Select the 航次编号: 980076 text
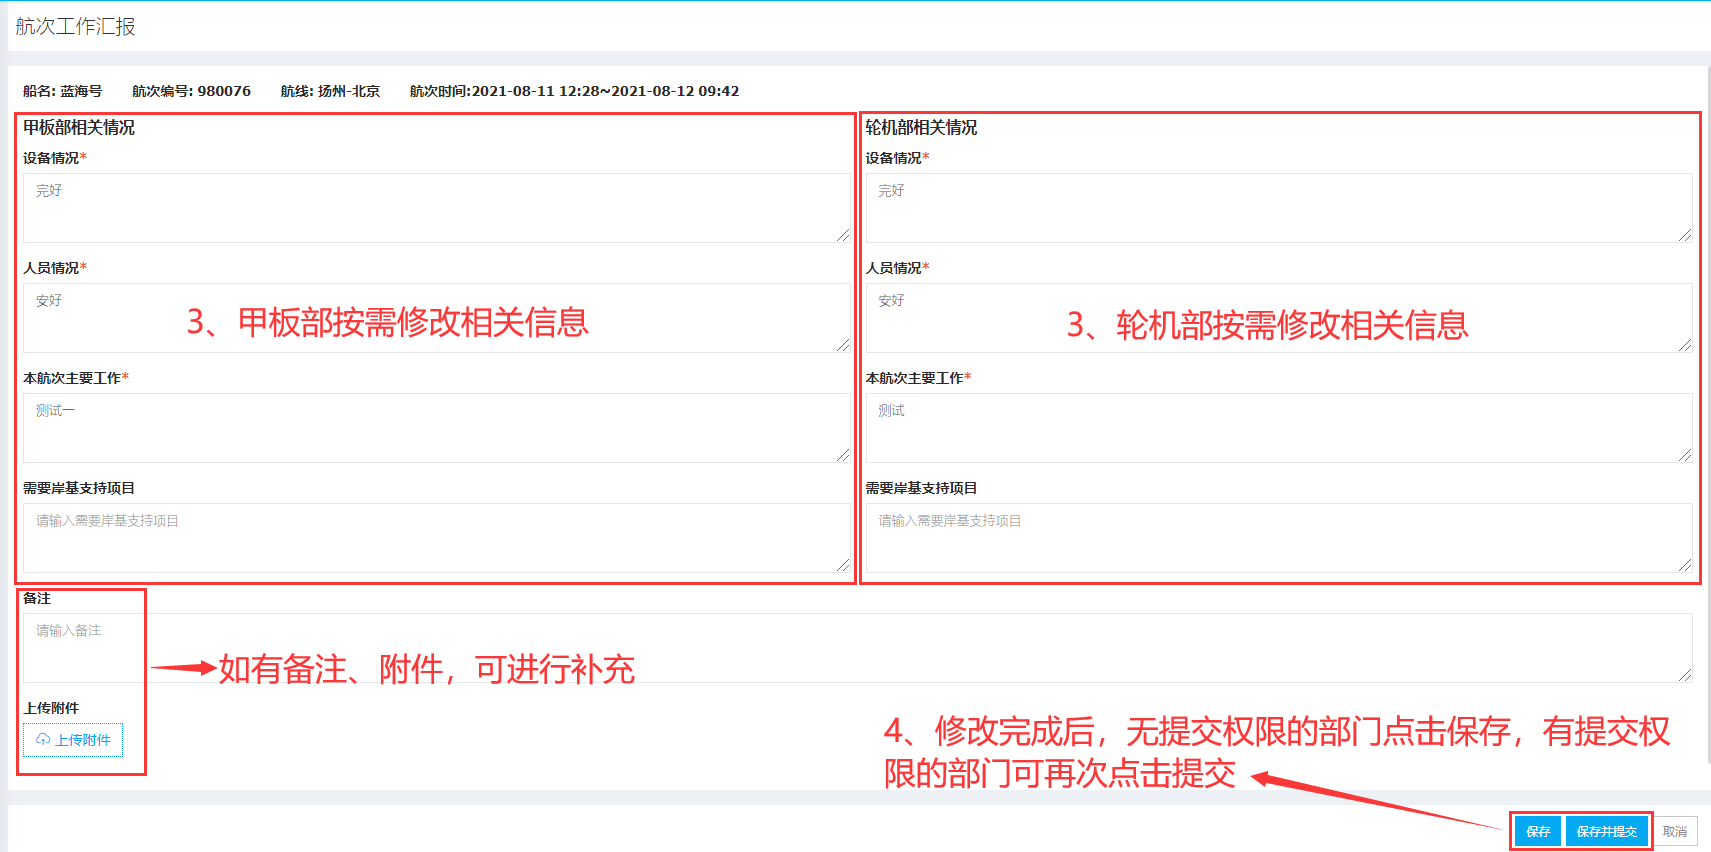Image resolution: width=1711 pixels, height=852 pixels. (x=191, y=91)
